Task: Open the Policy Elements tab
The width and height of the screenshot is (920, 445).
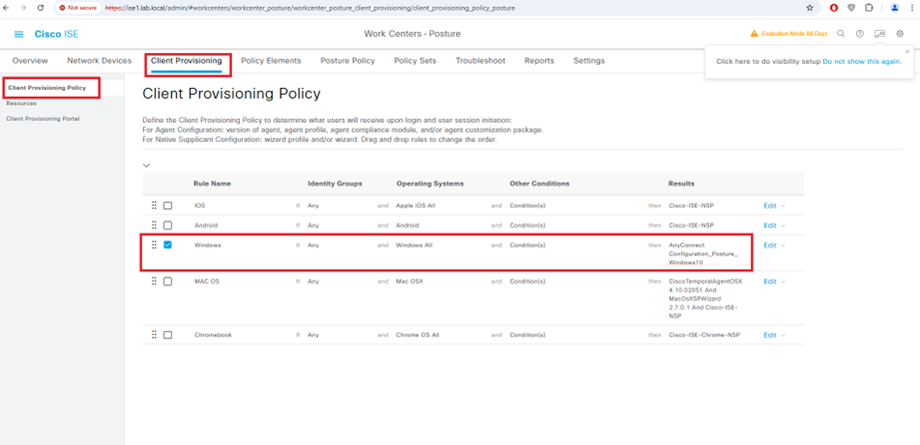Action: 271,61
